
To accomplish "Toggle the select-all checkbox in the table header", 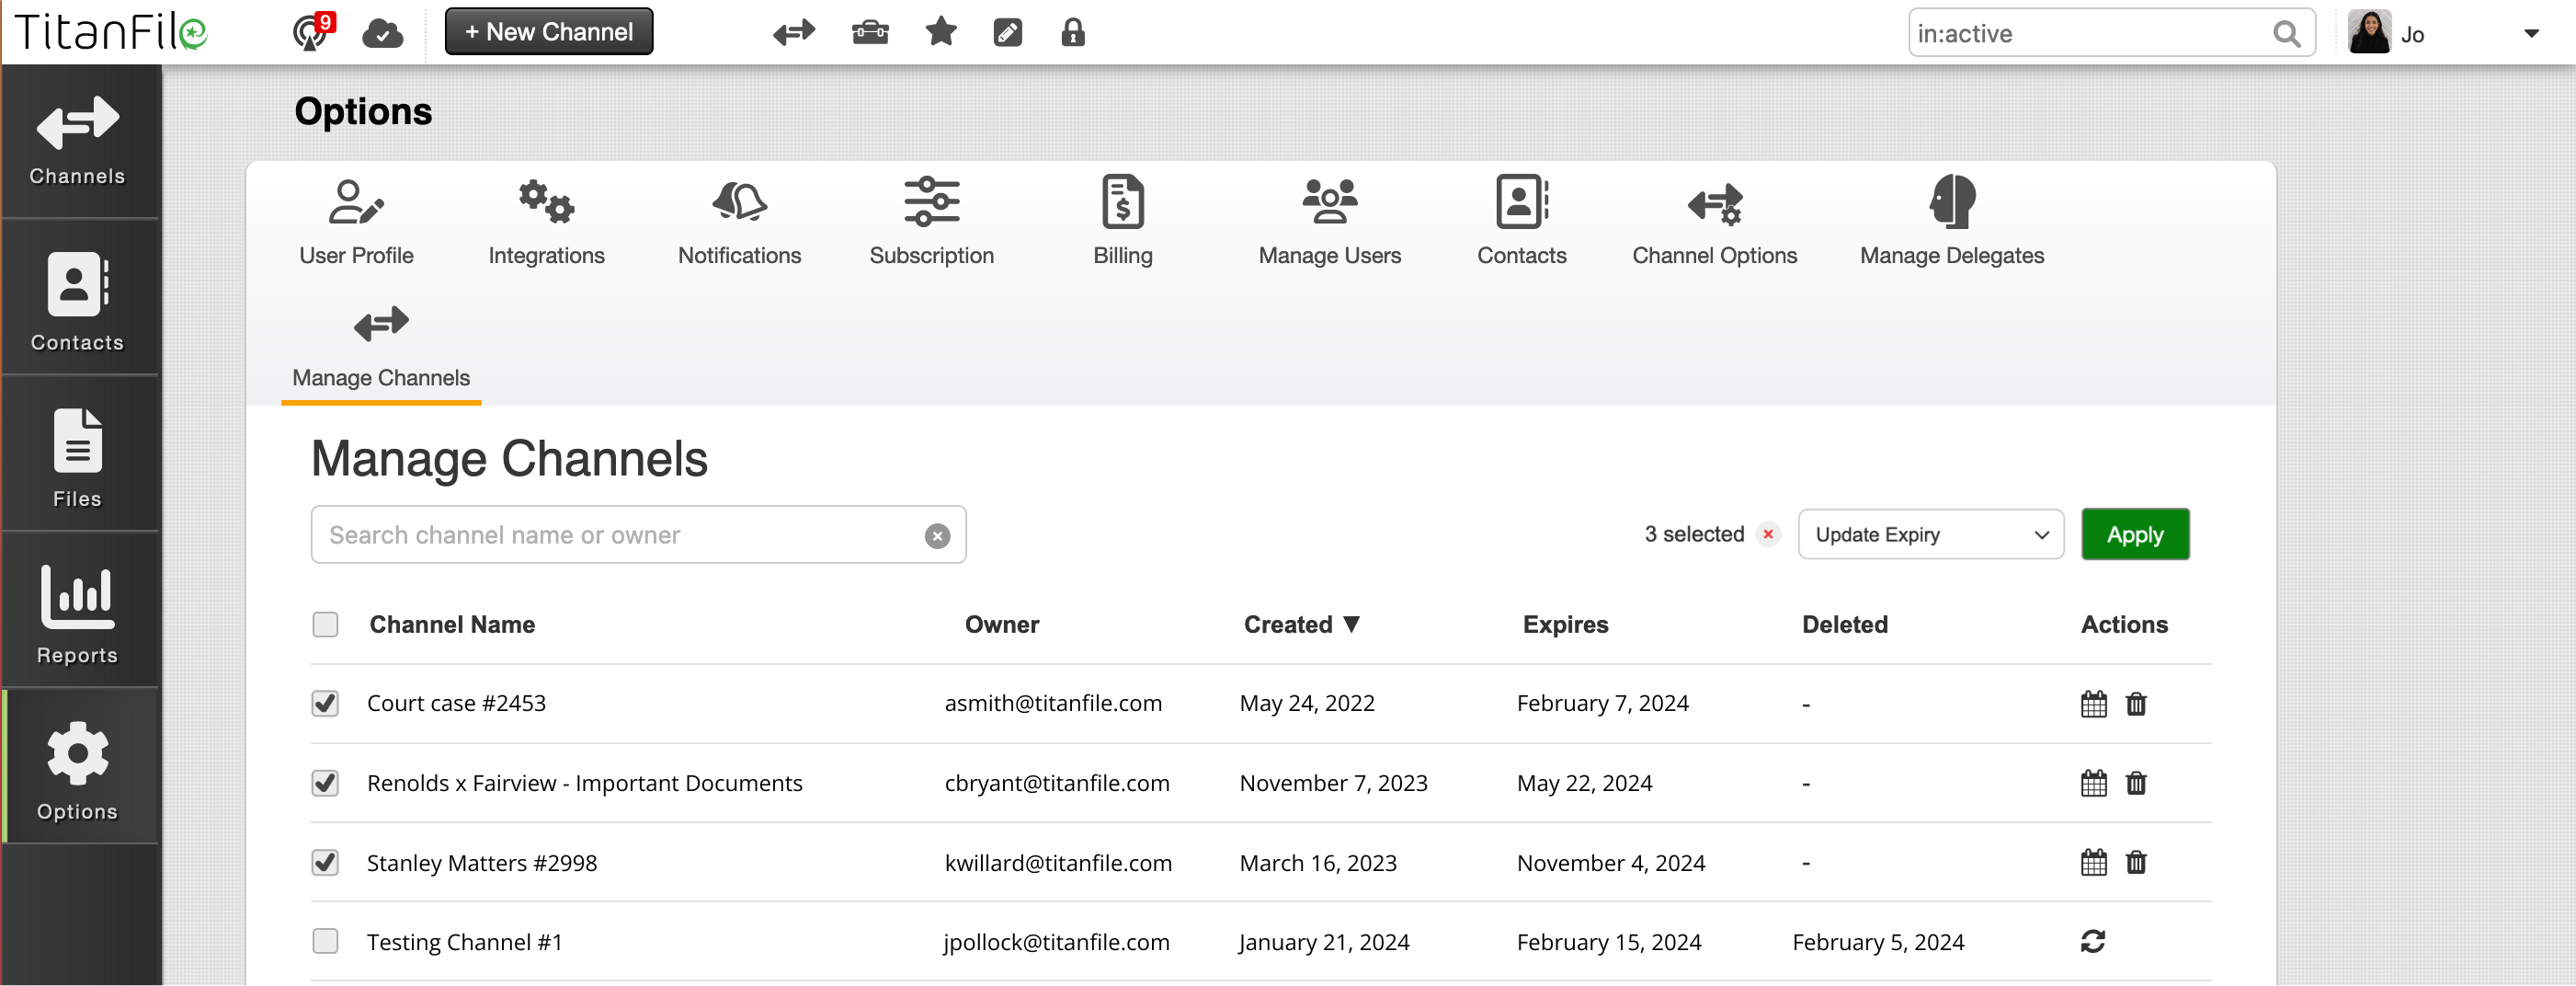I will point(325,624).
